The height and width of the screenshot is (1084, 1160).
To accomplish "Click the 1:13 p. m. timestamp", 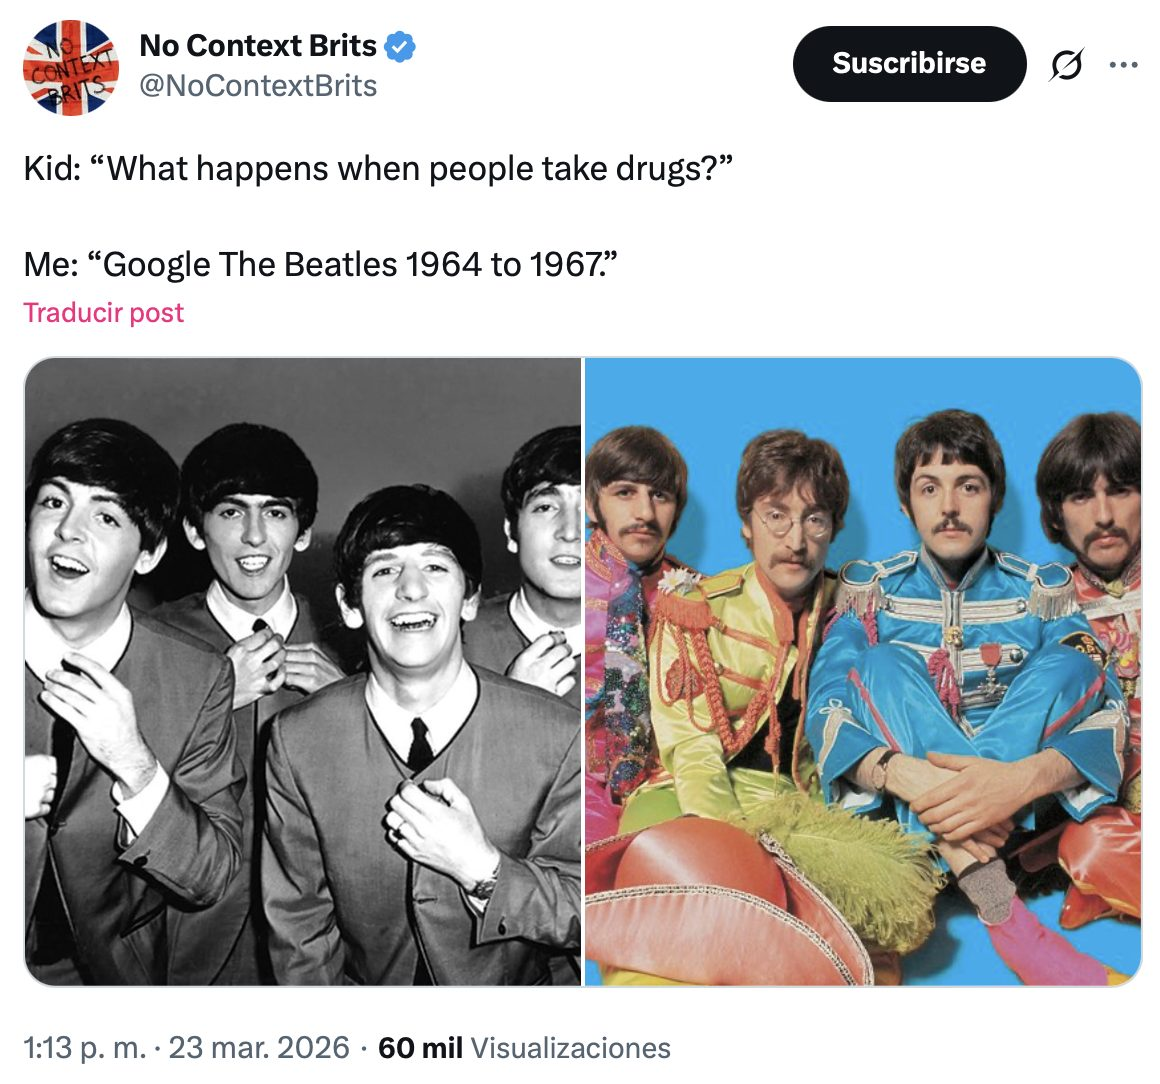I will [x=84, y=1048].
